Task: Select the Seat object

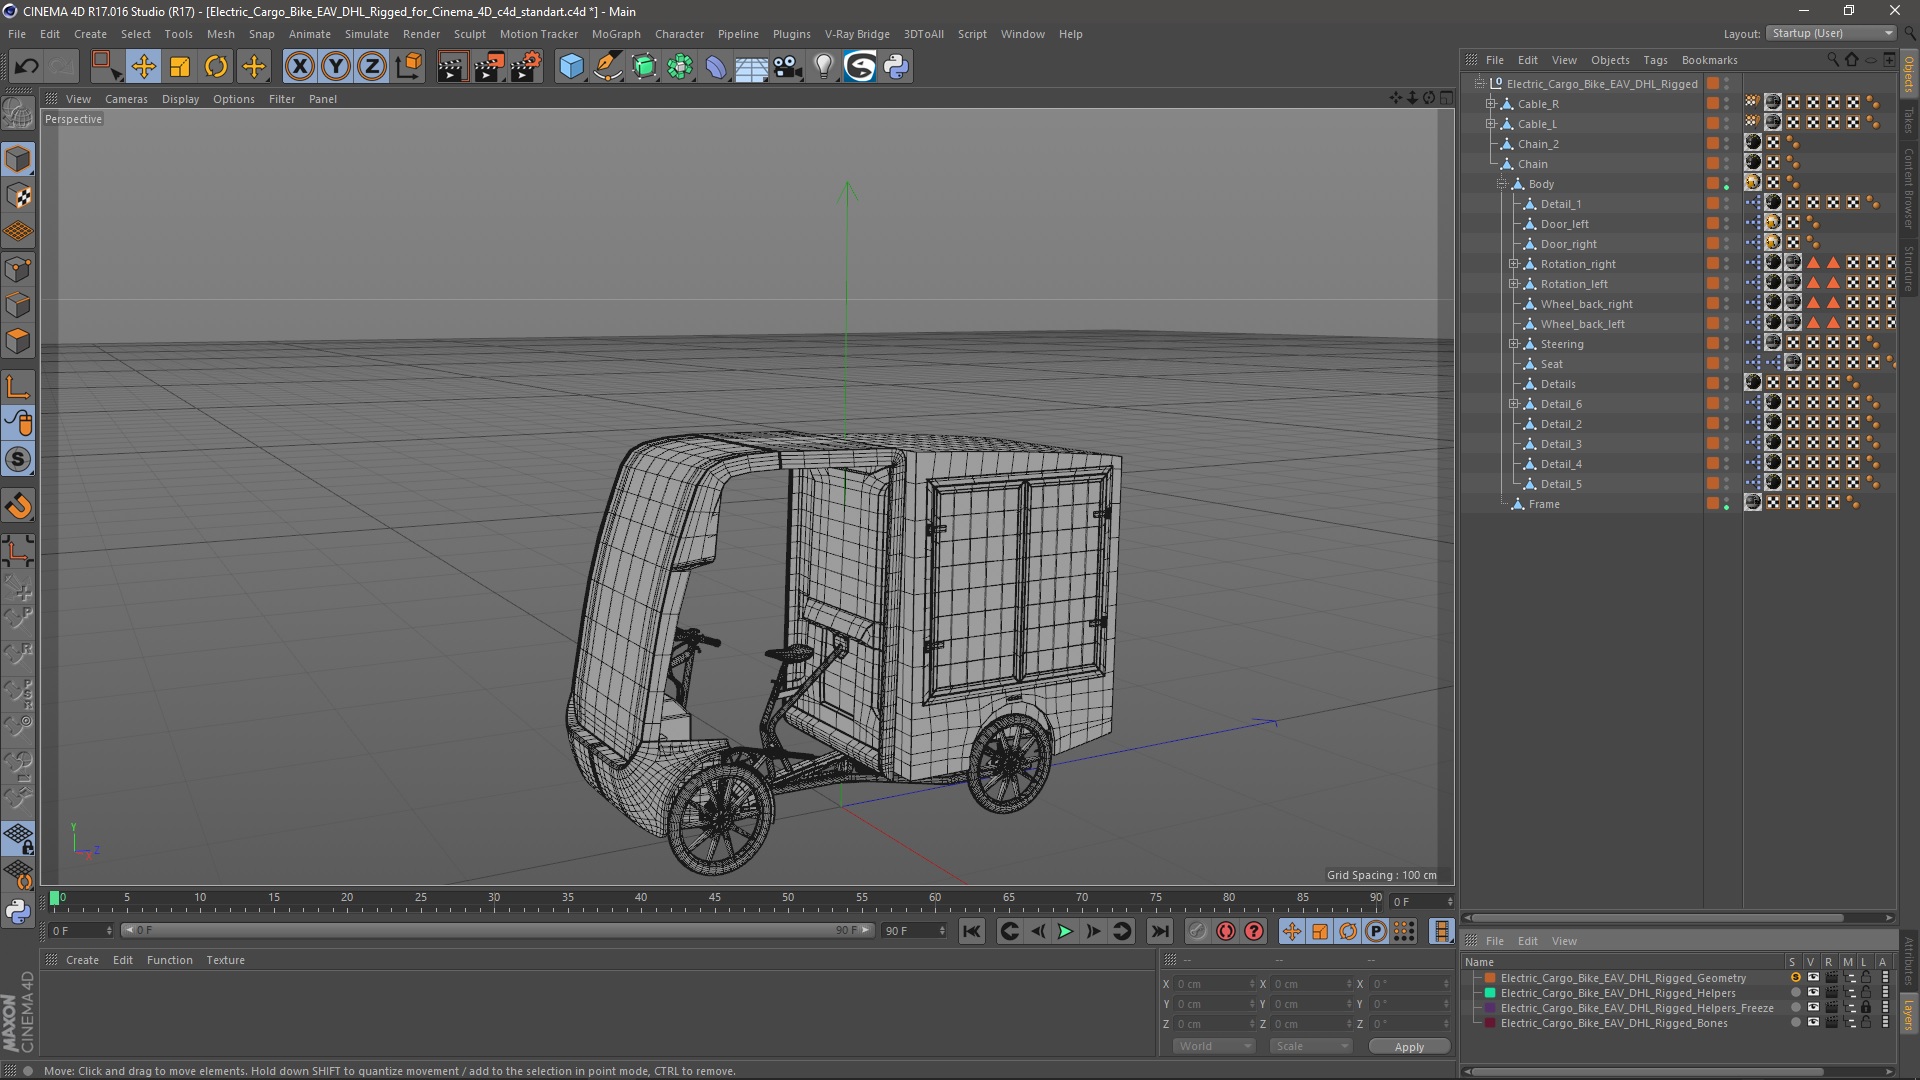Action: 1551,364
